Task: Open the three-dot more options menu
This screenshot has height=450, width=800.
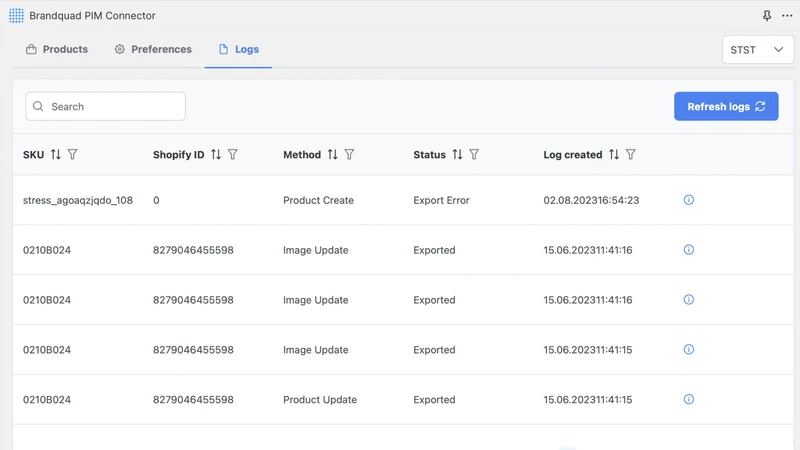Action: pyautogui.click(x=787, y=16)
